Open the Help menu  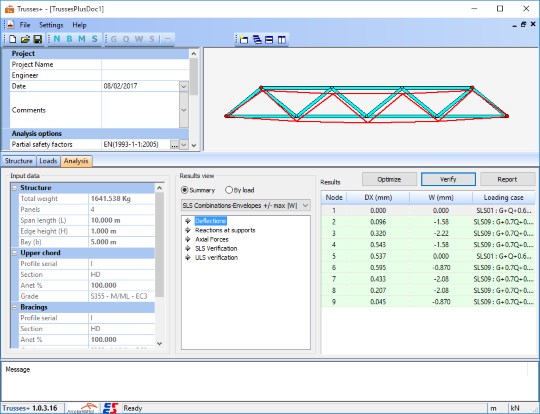point(80,25)
